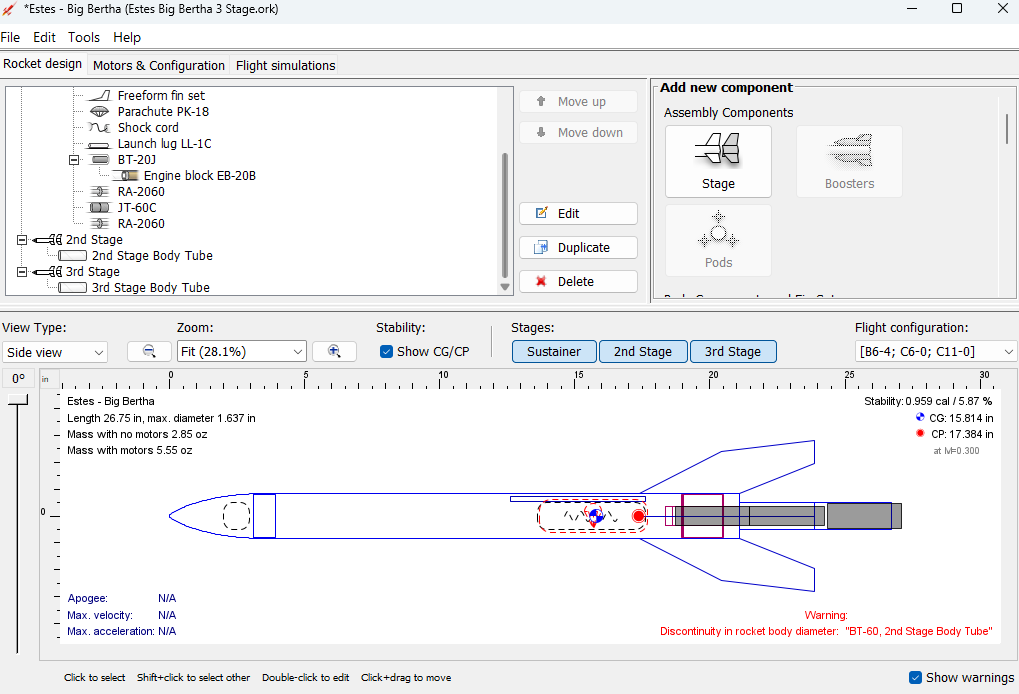This screenshot has width=1019, height=694.
Task: Click the zoom in magnifier icon
Action: [x=334, y=351]
